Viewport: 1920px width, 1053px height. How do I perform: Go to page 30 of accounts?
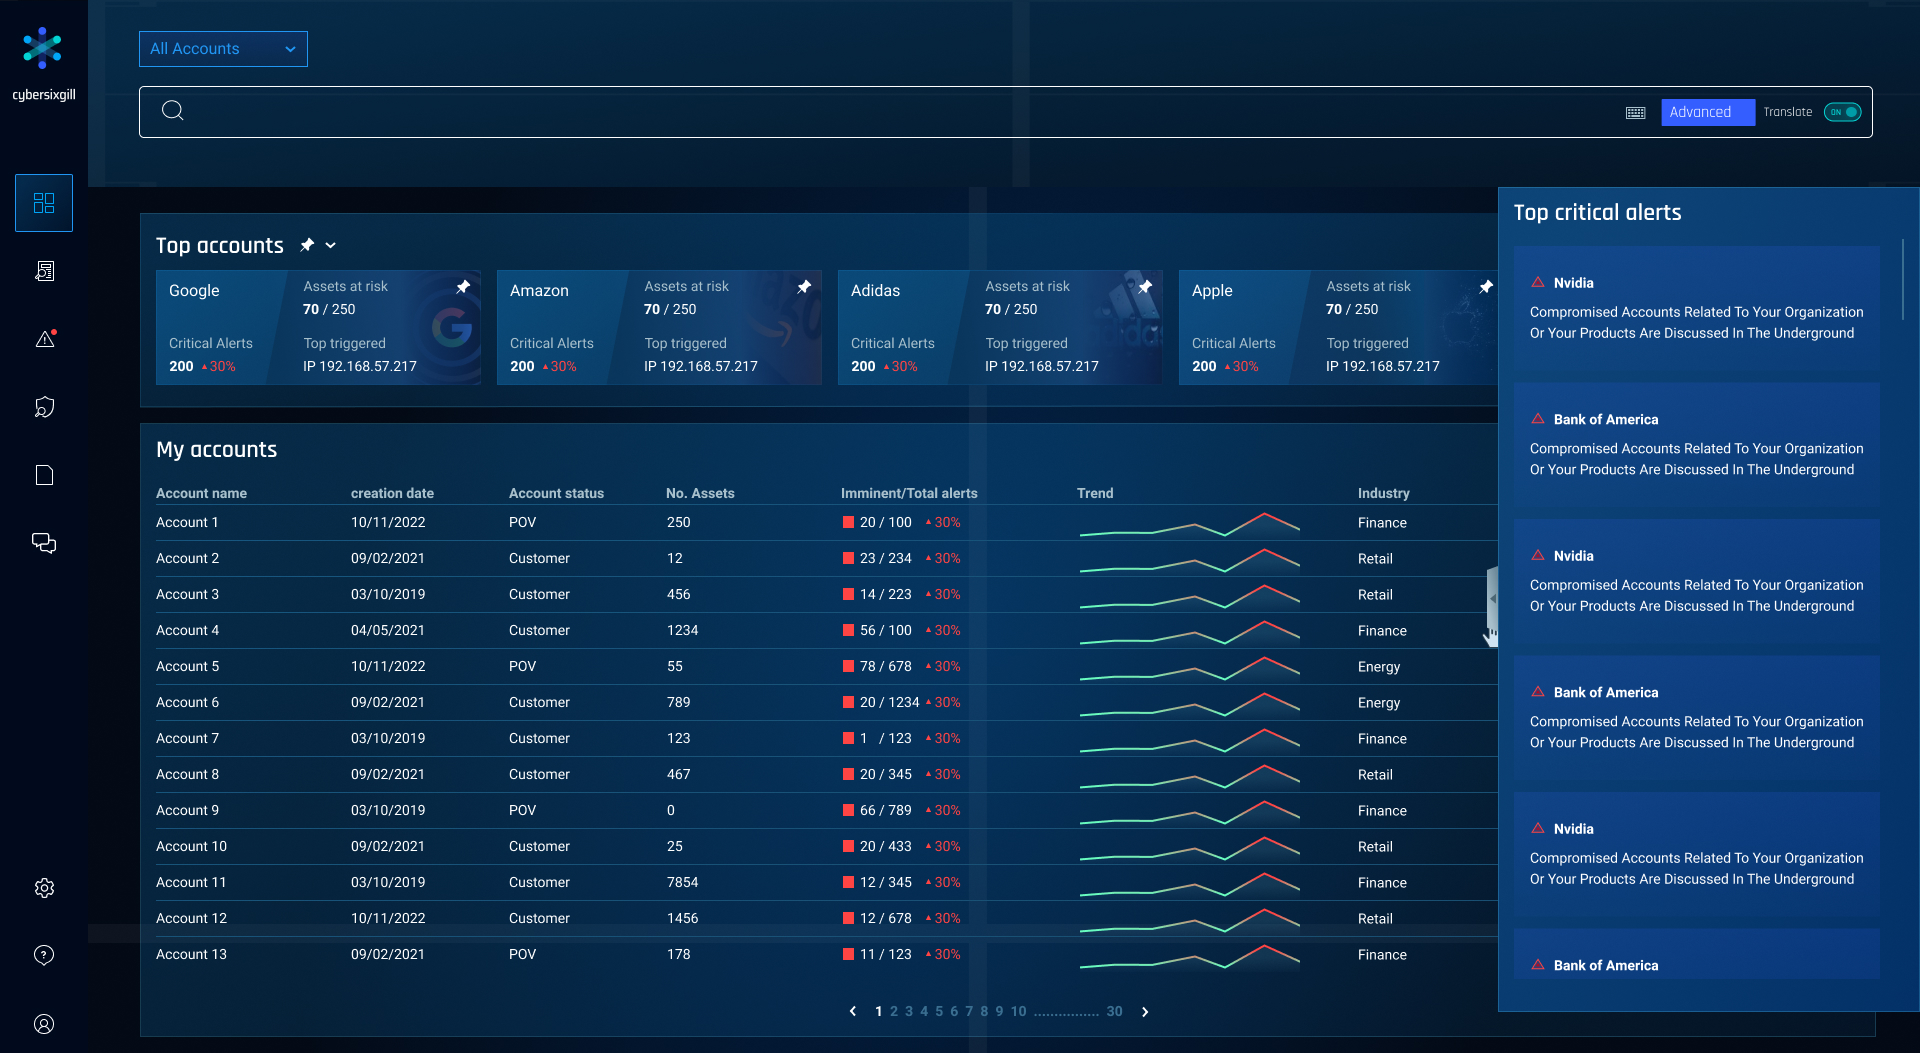1114,1012
